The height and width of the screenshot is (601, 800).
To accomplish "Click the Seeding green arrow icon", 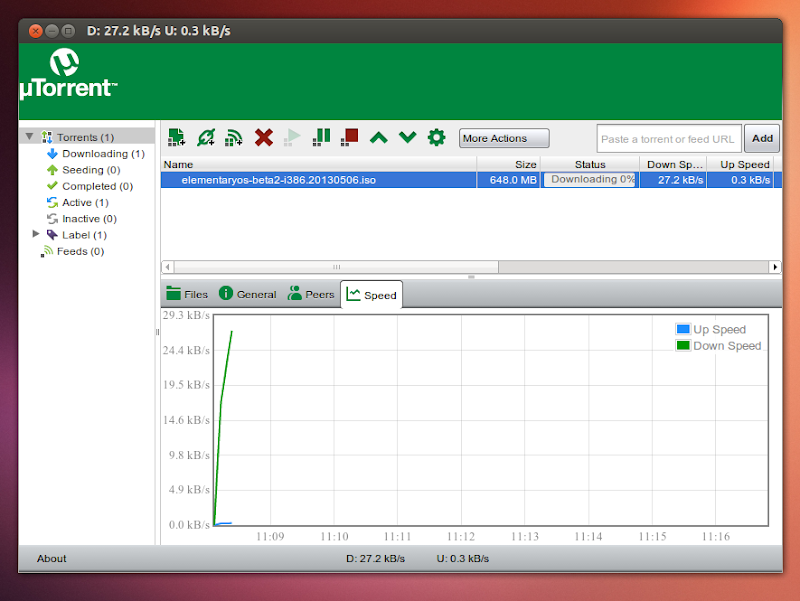I will (52, 170).
